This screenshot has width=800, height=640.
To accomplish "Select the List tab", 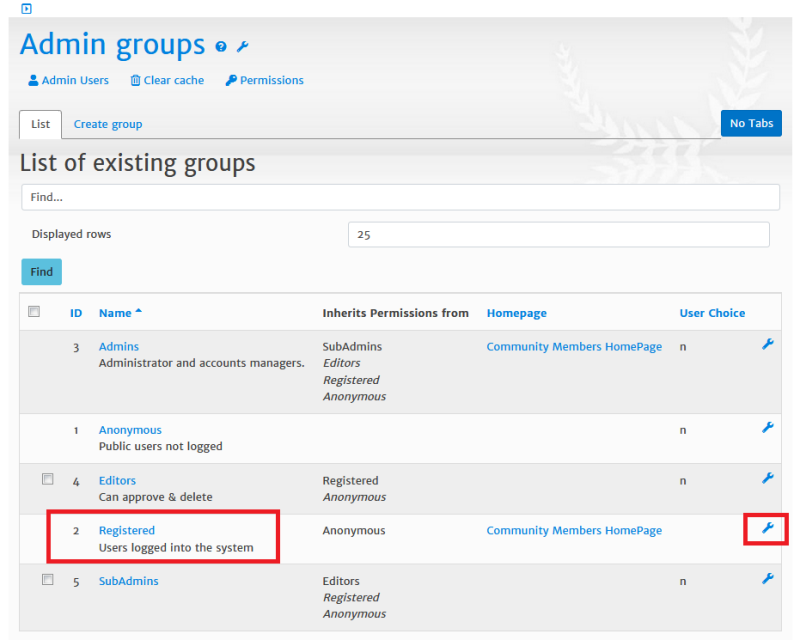I will (x=40, y=125).
